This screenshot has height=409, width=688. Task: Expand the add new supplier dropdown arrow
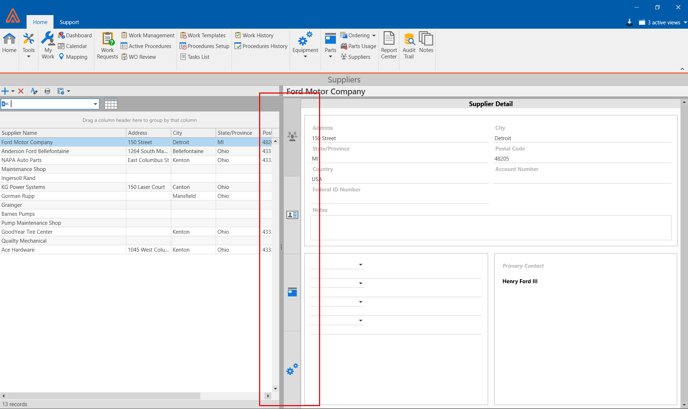tap(13, 91)
